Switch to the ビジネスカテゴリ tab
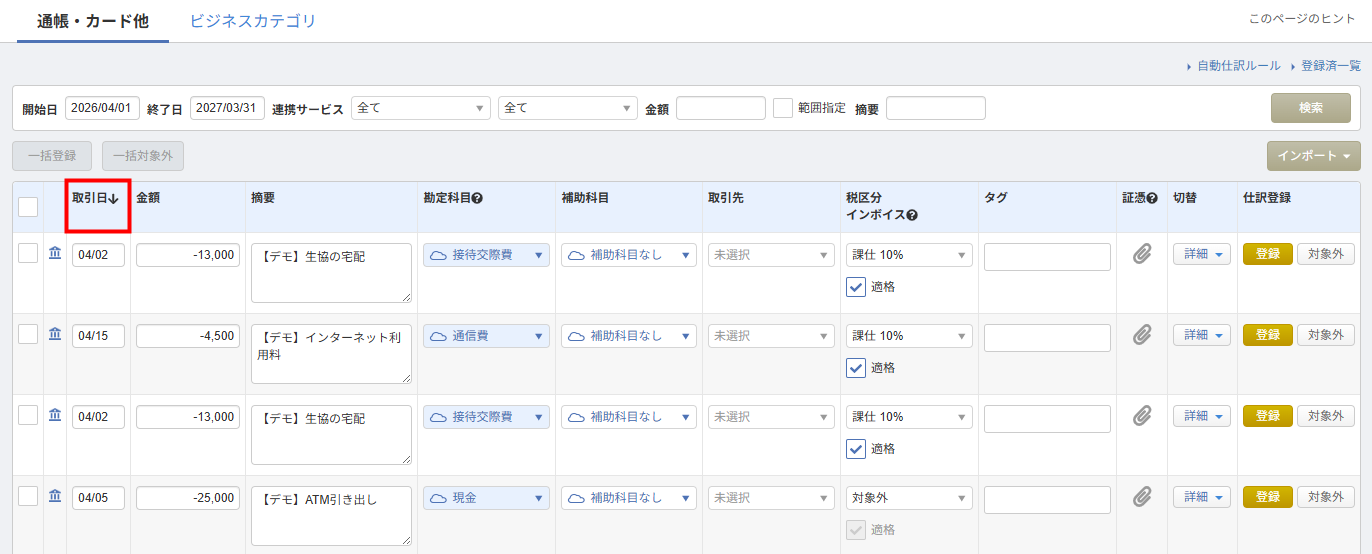 tap(252, 21)
